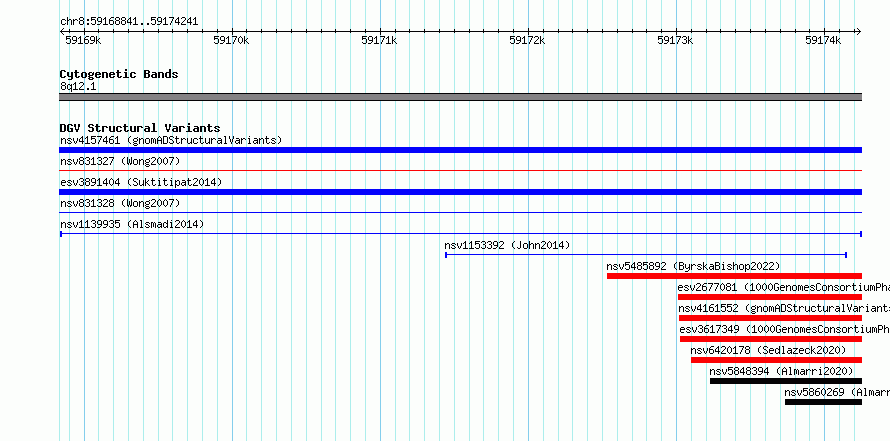Open nsv5848394 (Almarri2020) label
Viewport: 890px width, 441px height.
coord(781,371)
